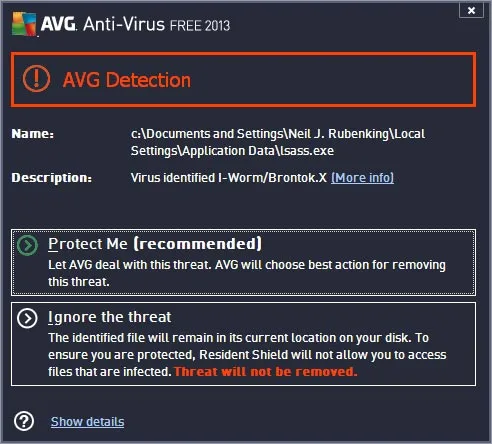492x444 pixels.
Task: Click the AVG colorful logo icon
Action: (x=24, y=24)
